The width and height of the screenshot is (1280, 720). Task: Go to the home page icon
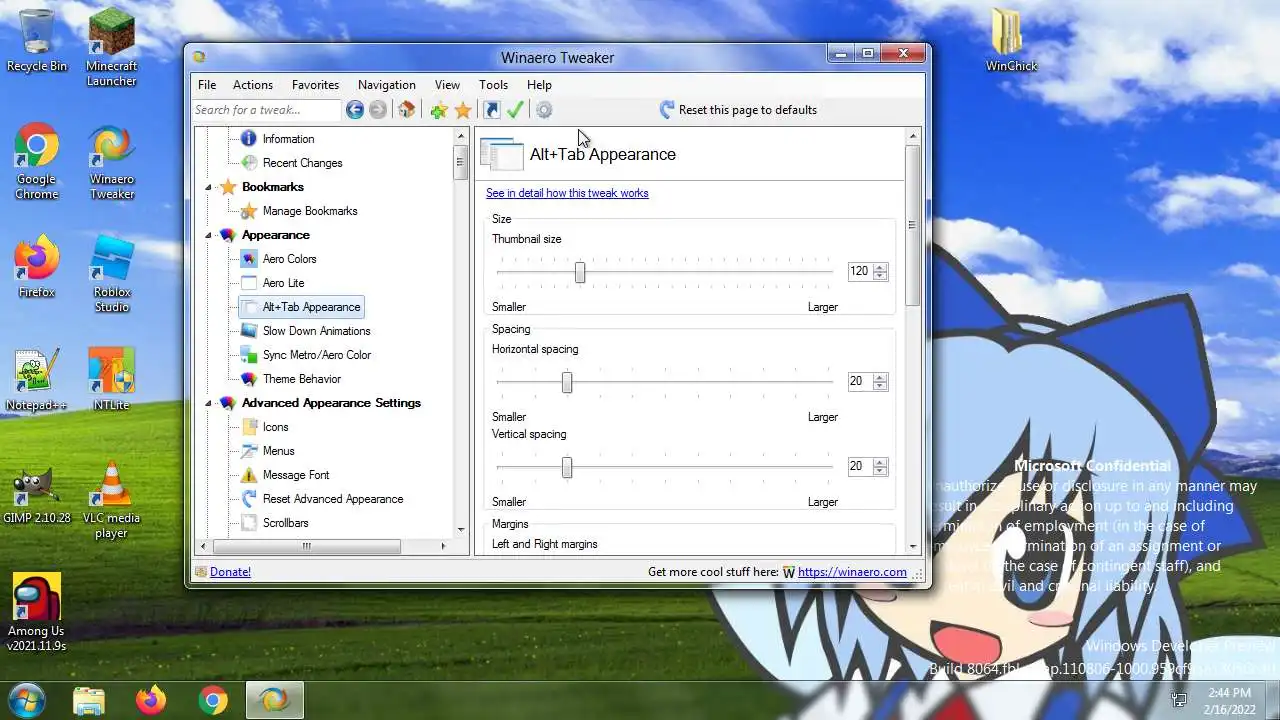tap(406, 110)
